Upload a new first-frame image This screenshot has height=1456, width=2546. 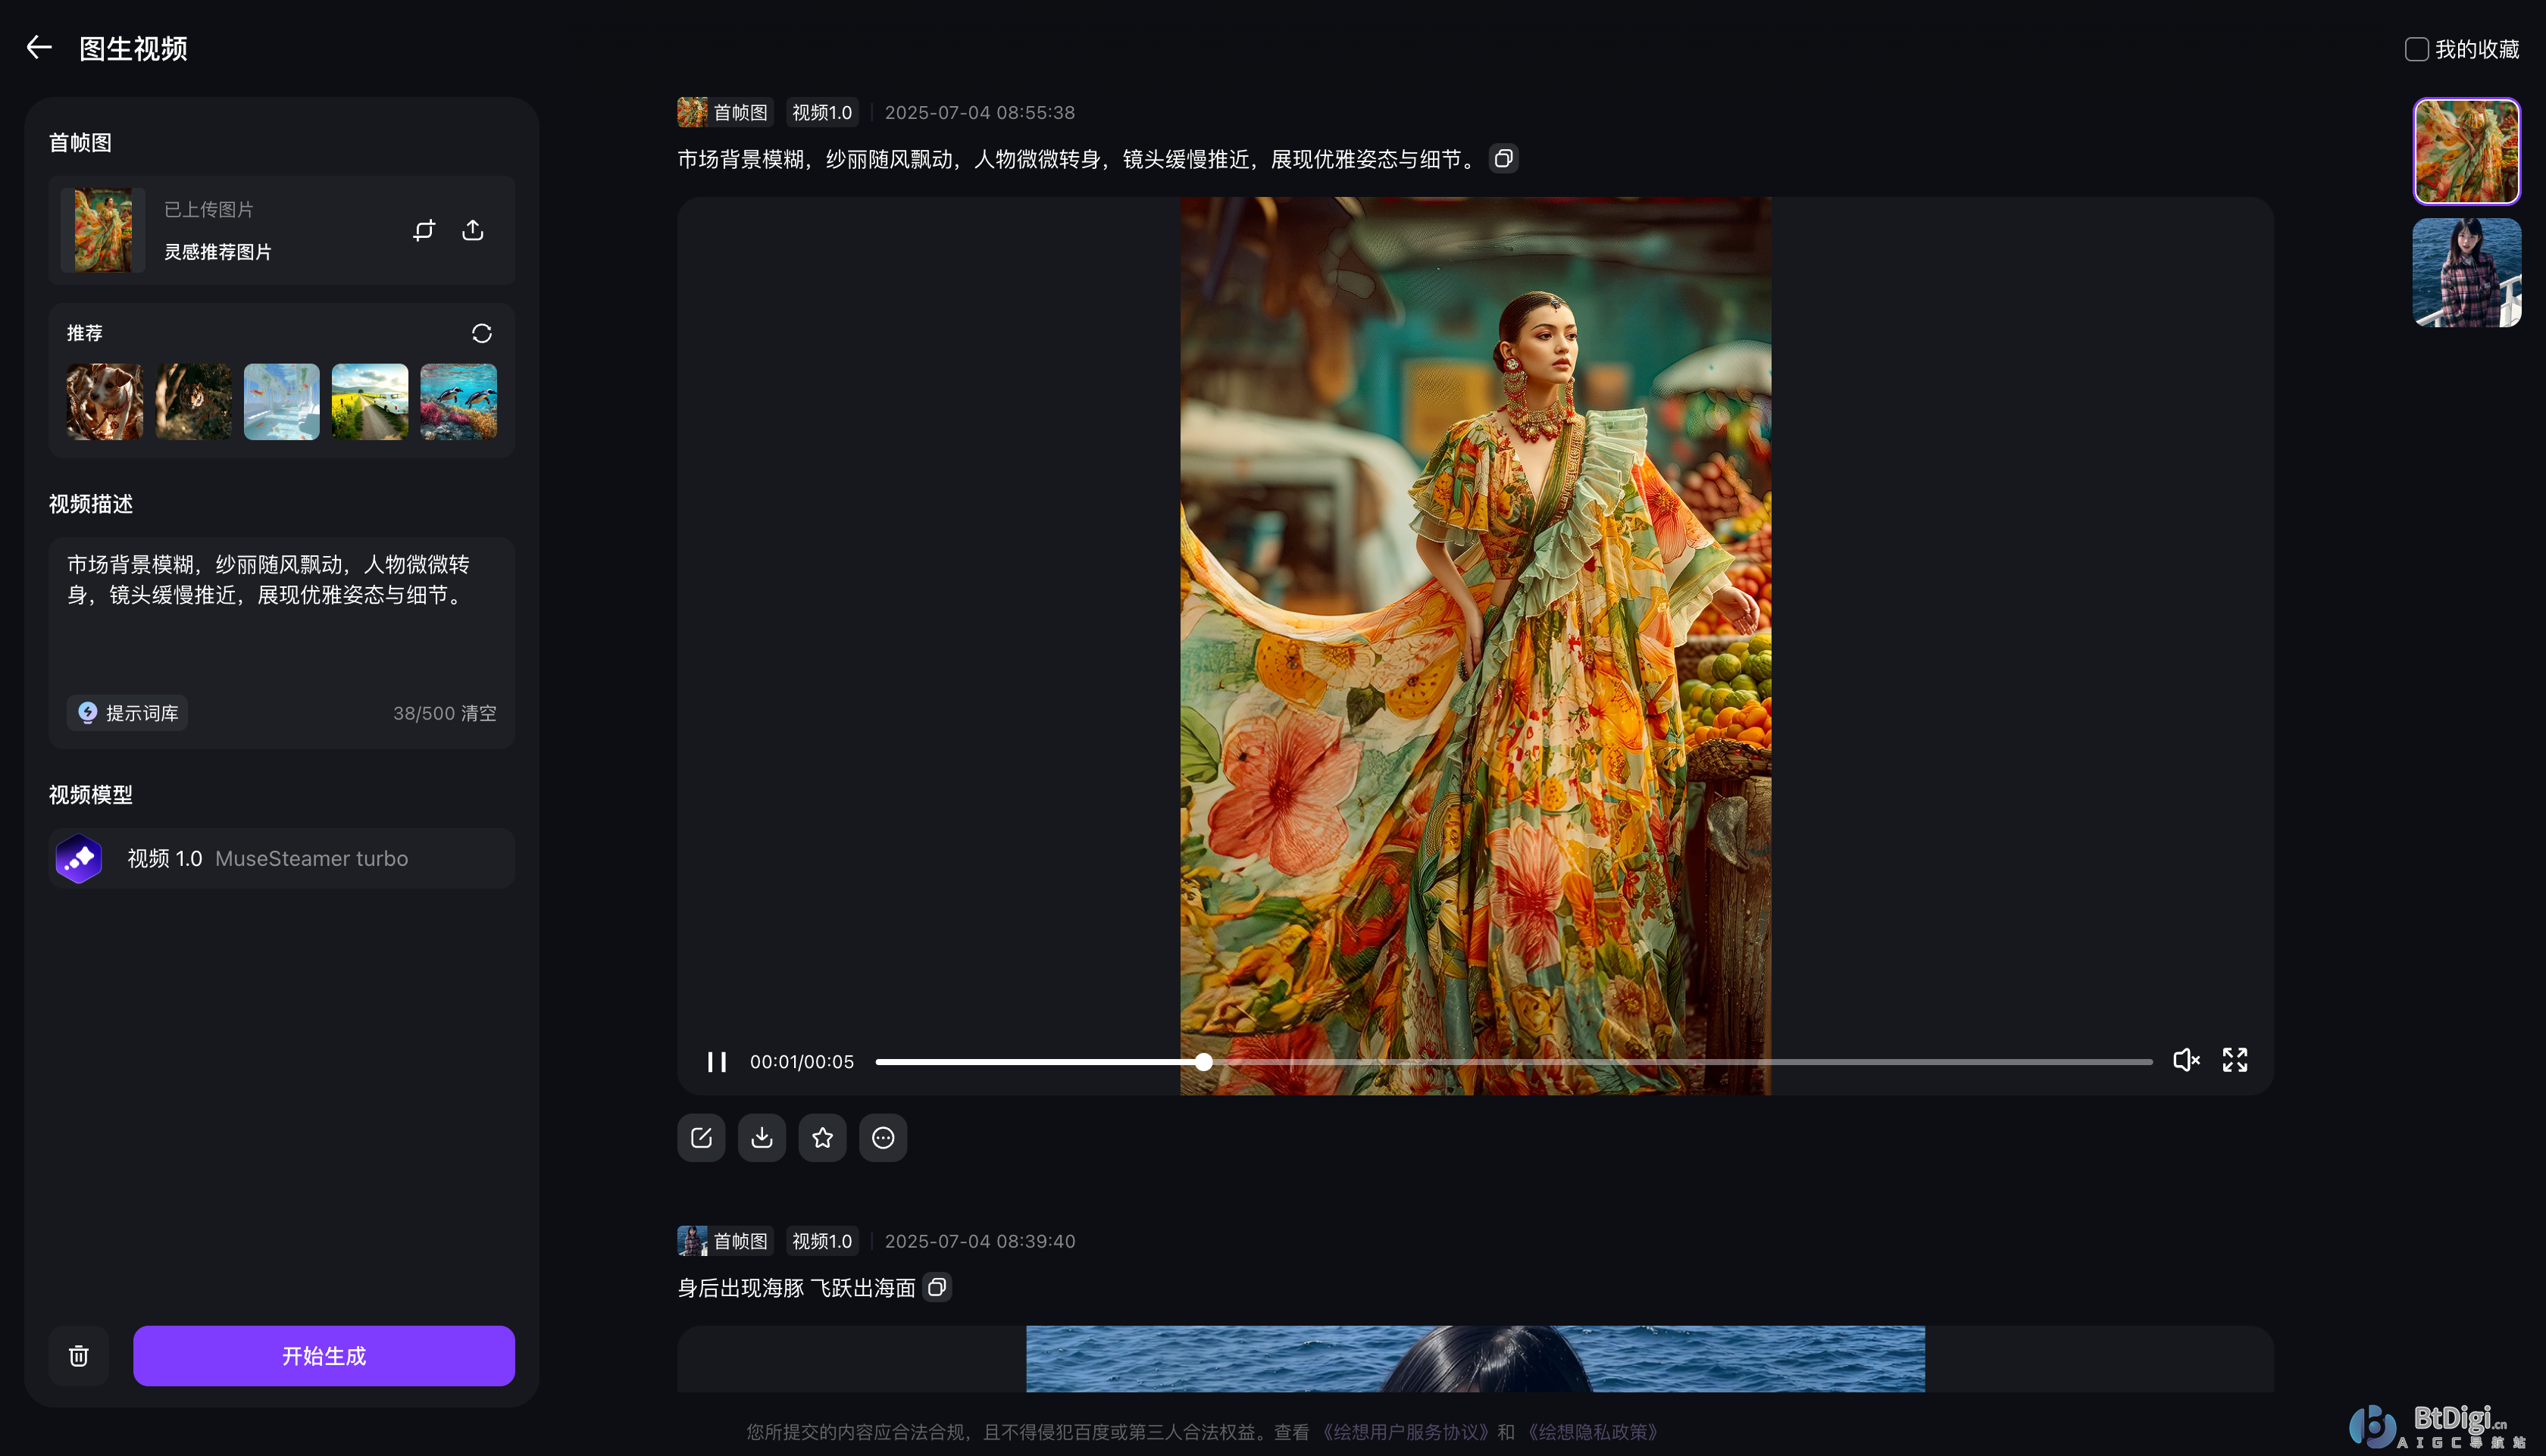472,230
